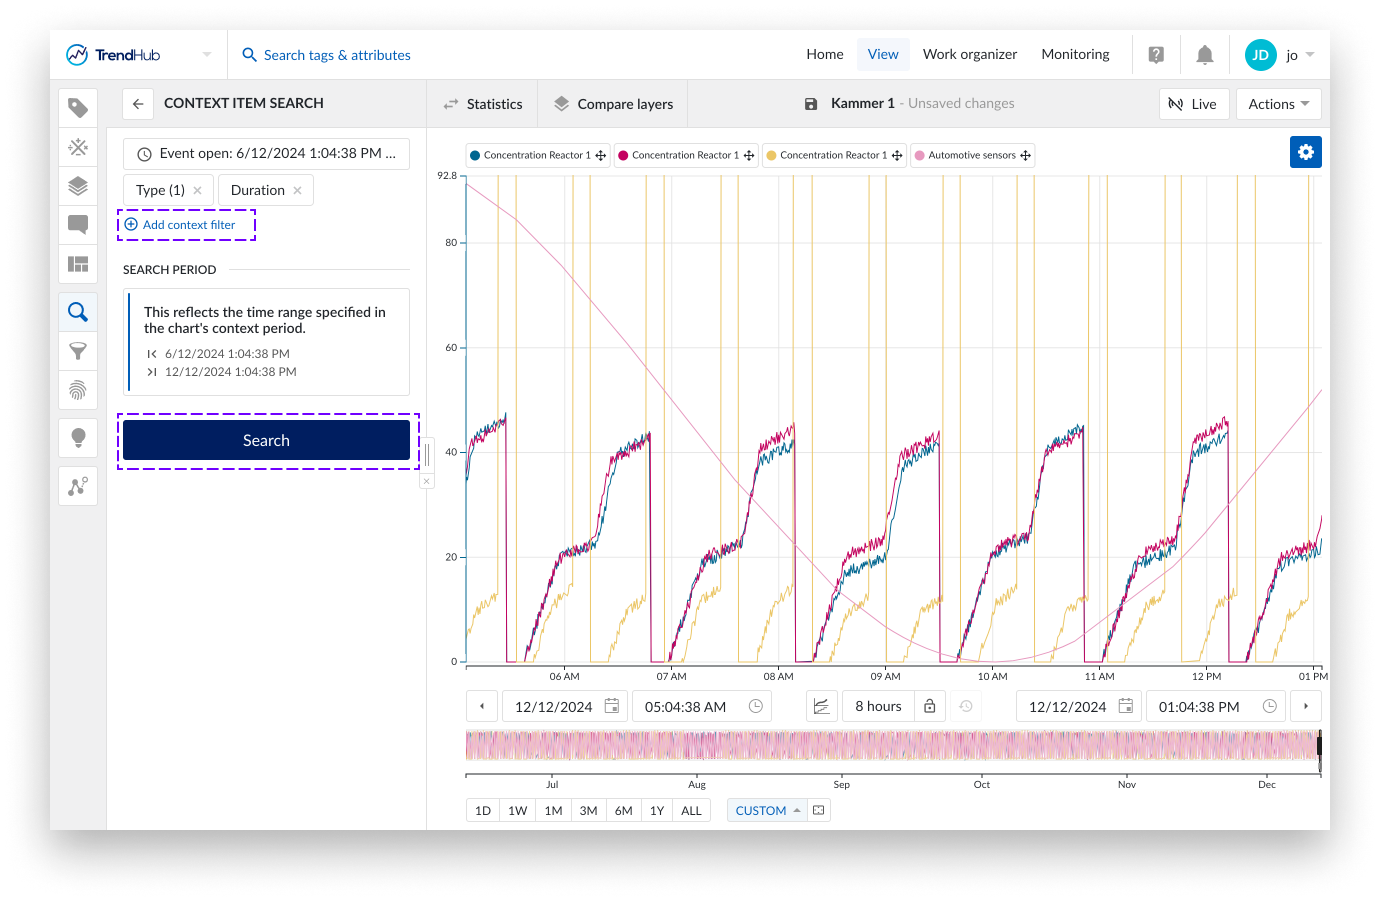
Task: Toggle the period lock icon
Action: point(929,706)
